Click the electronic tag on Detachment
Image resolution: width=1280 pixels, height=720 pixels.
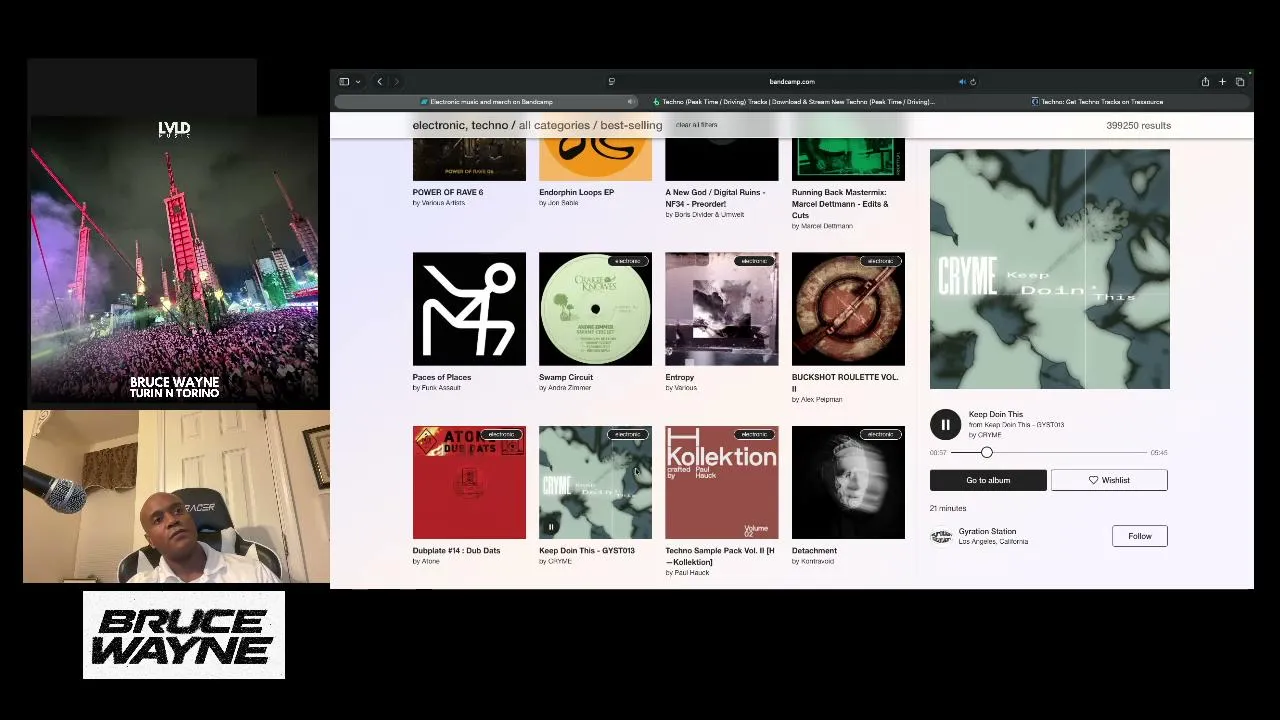pos(881,435)
